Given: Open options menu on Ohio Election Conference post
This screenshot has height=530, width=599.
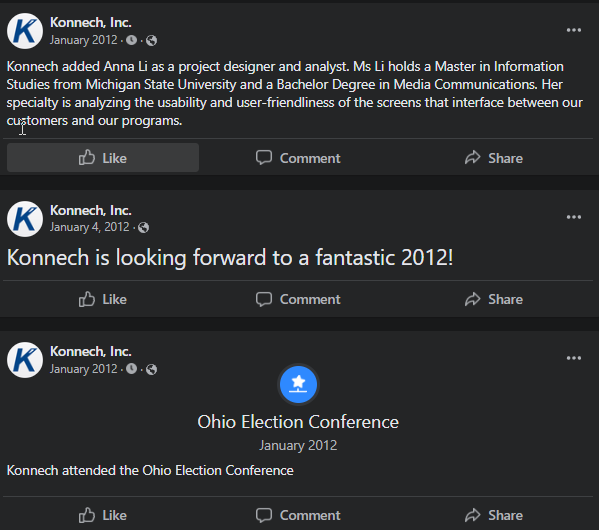Looking at the screenshot, I should [574, 358].
